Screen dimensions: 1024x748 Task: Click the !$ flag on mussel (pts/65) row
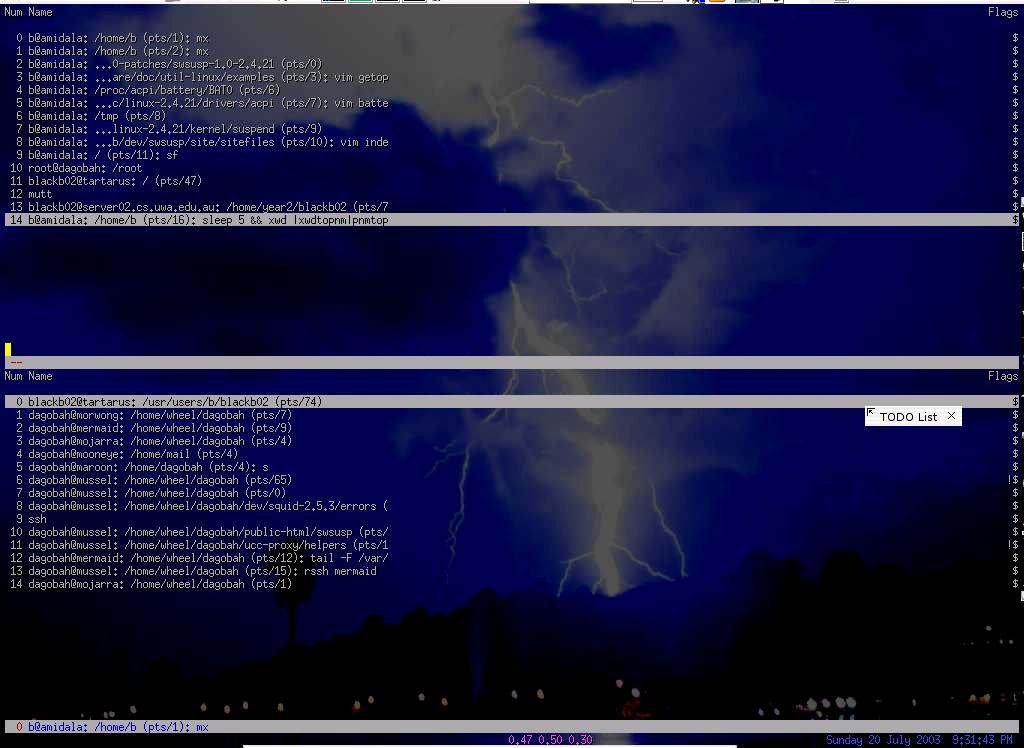point(1013,480)
